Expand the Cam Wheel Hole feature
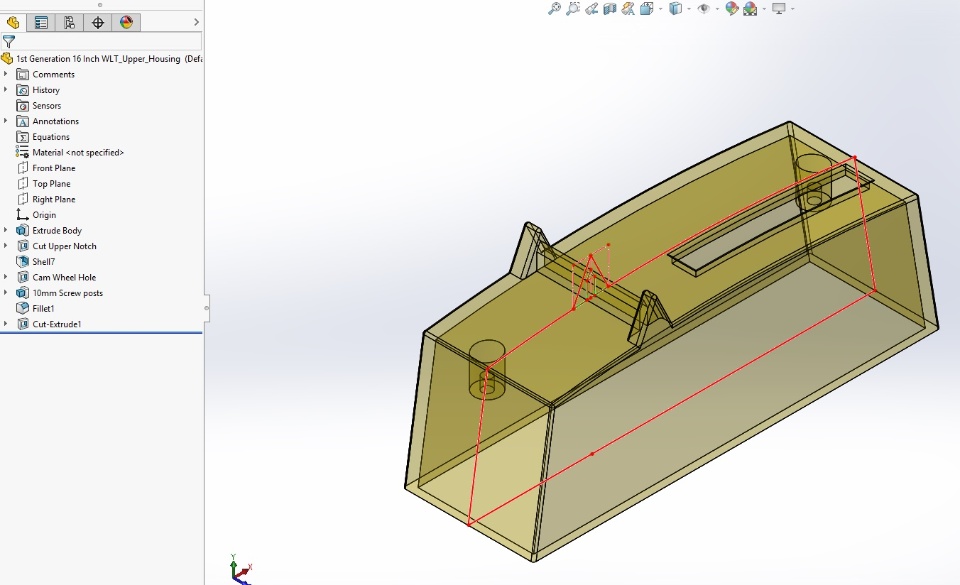 coord(6,277)
